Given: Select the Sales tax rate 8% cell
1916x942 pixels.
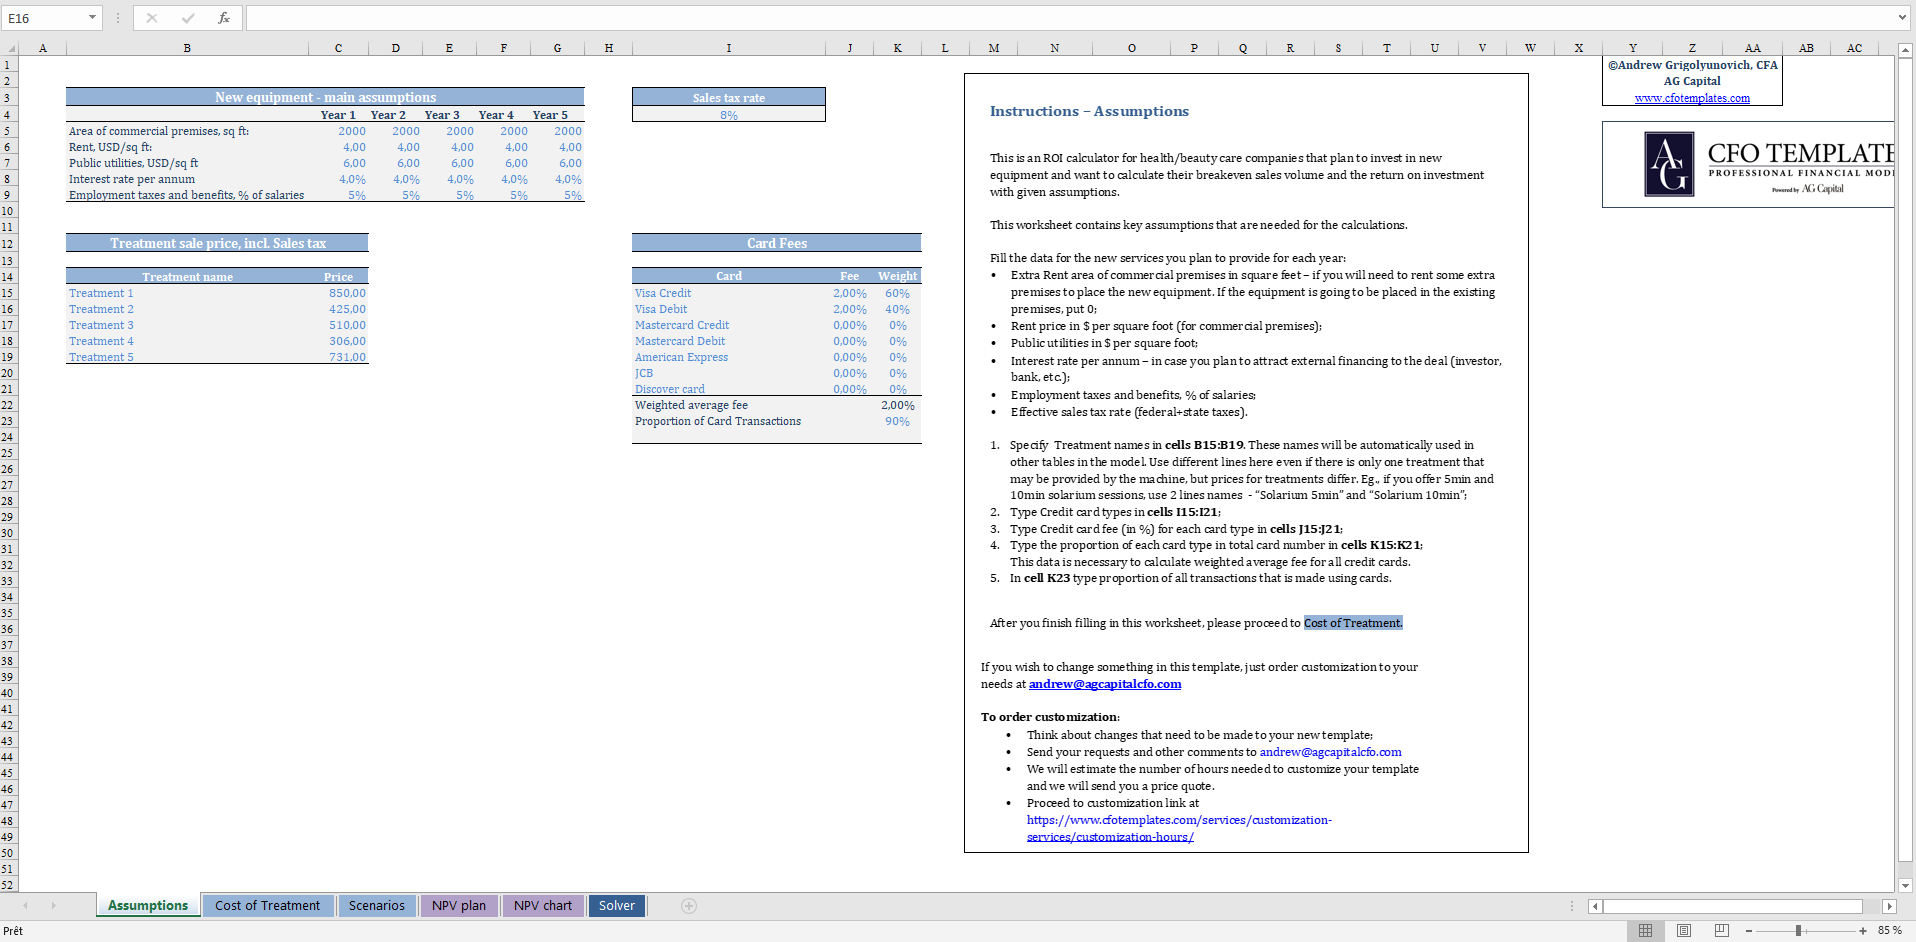Looking at the screenshot, I should click(x=729, y=115).
